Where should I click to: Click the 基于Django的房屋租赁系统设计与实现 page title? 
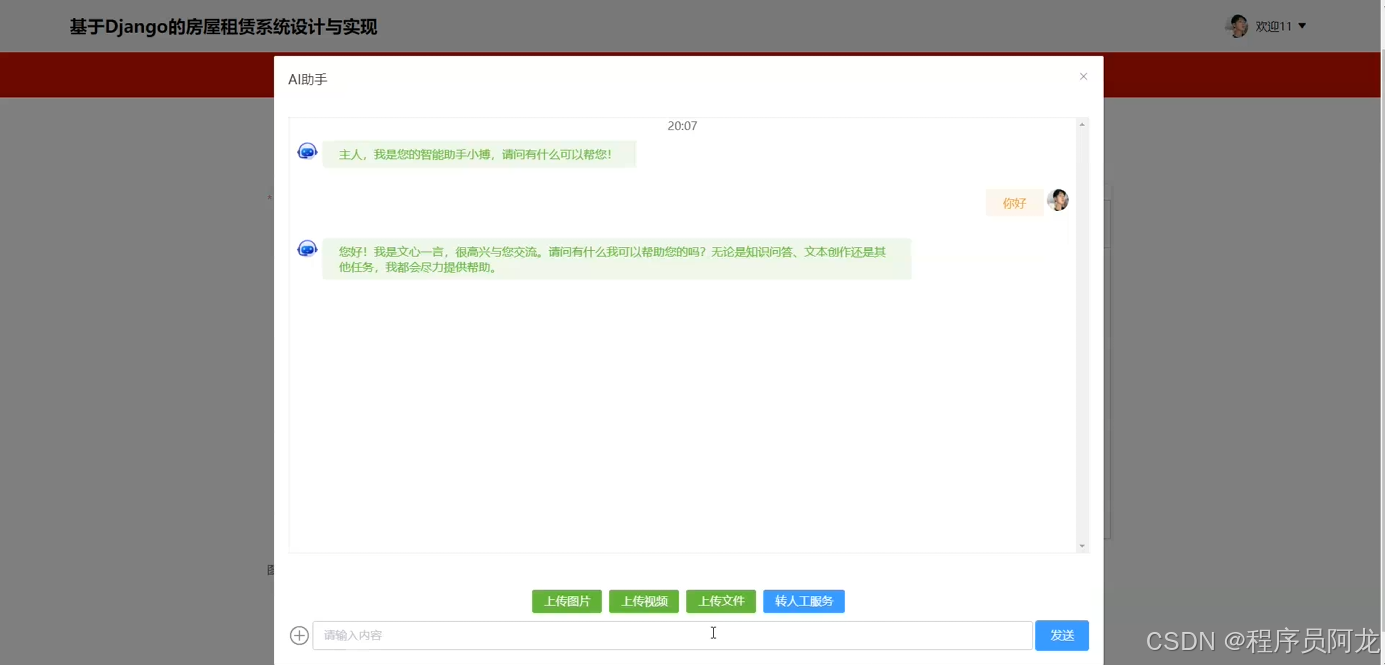[223, 27]
